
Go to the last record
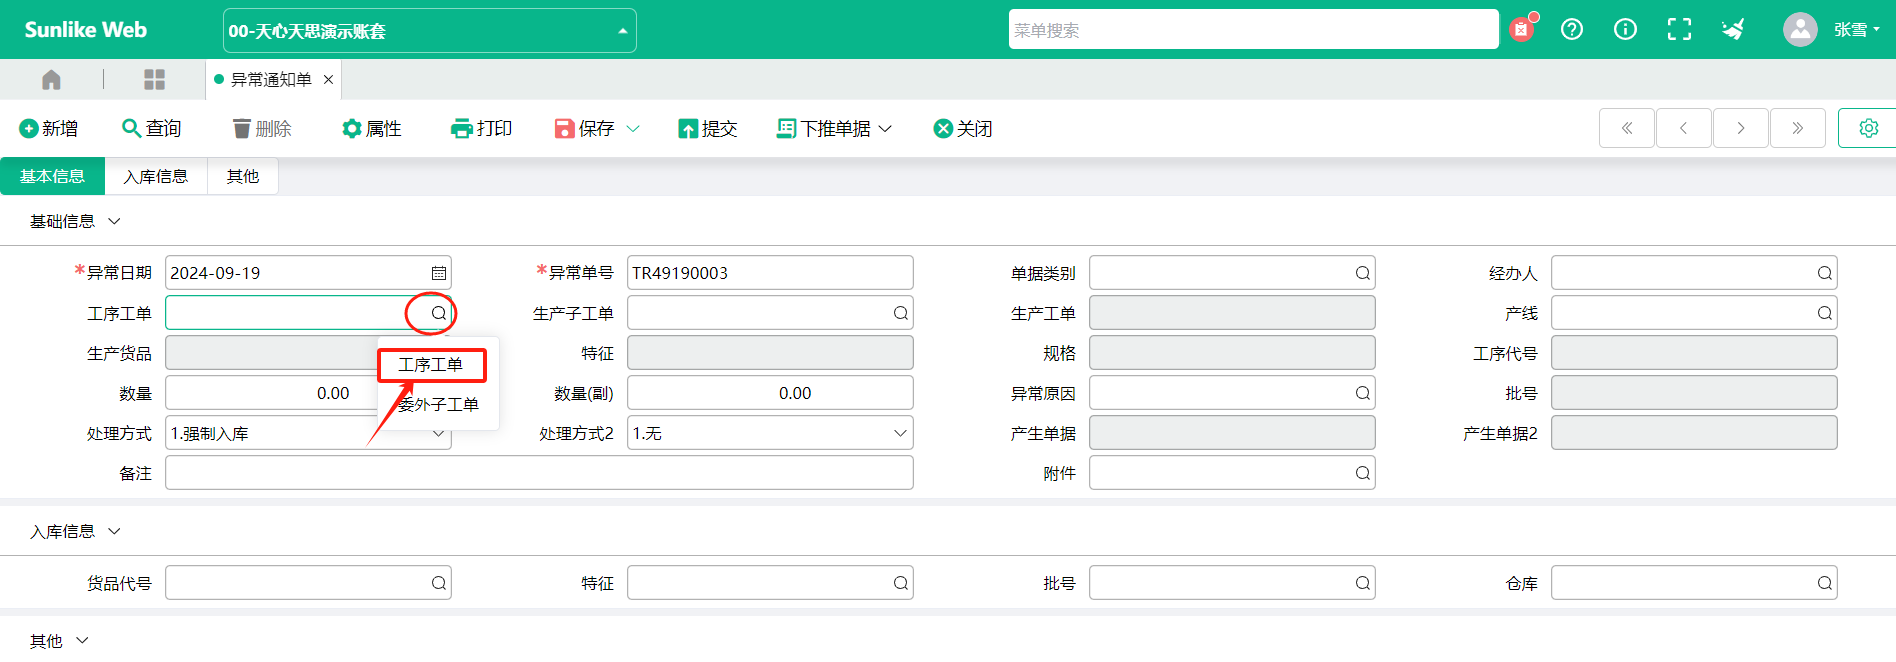point(1798,128)
